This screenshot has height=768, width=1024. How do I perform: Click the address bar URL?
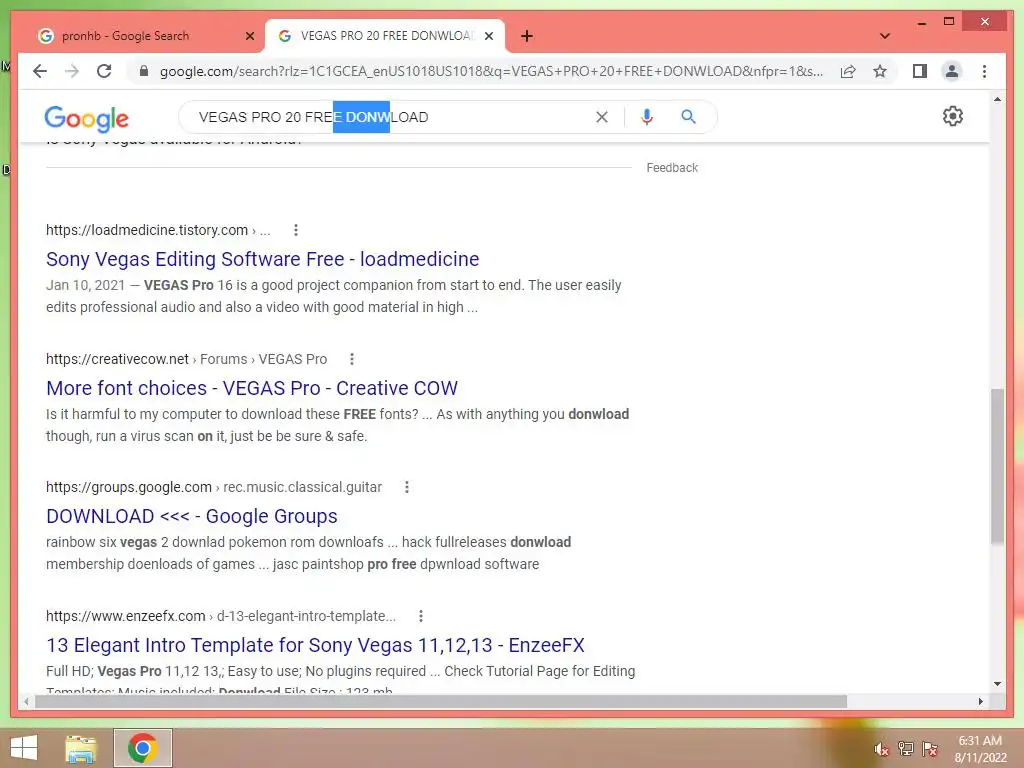[491, 71]
